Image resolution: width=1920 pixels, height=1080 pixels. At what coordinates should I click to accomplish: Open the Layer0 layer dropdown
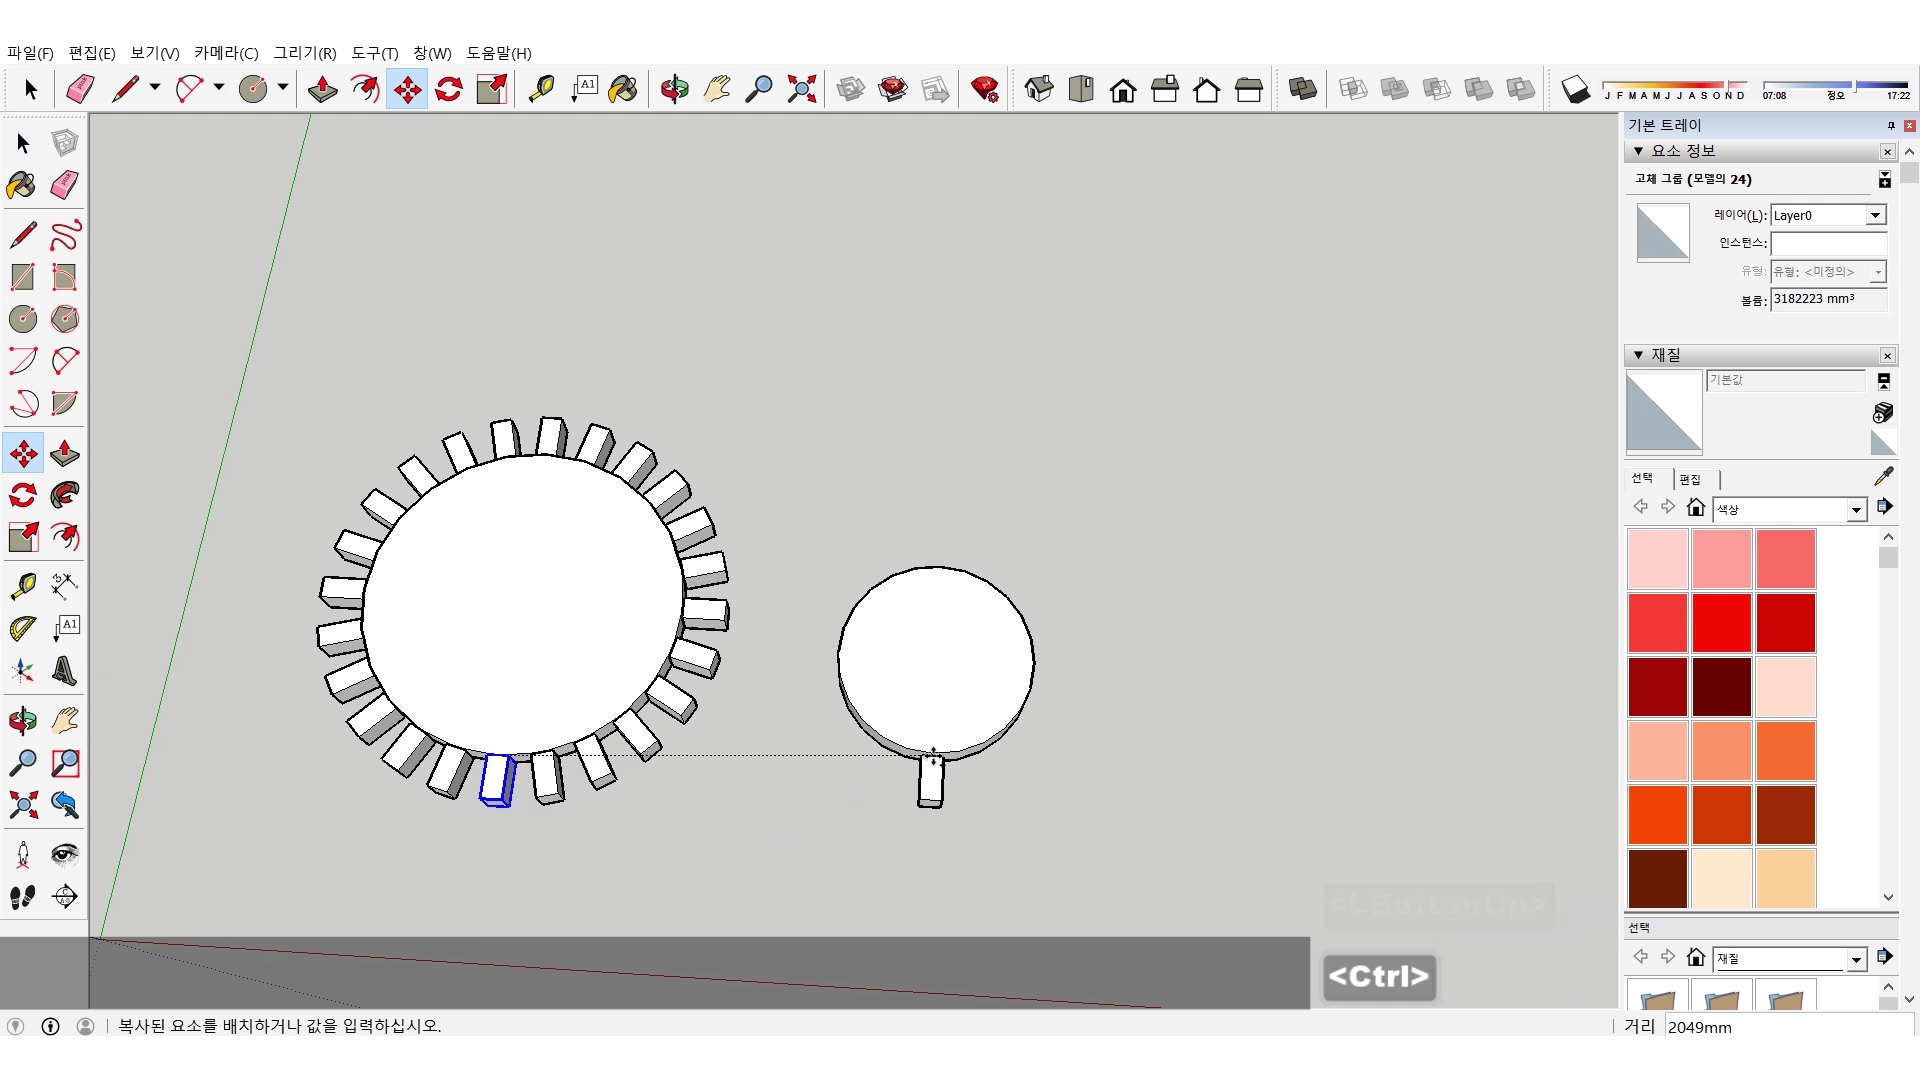pyautogui.click(x=1876, y=215)
